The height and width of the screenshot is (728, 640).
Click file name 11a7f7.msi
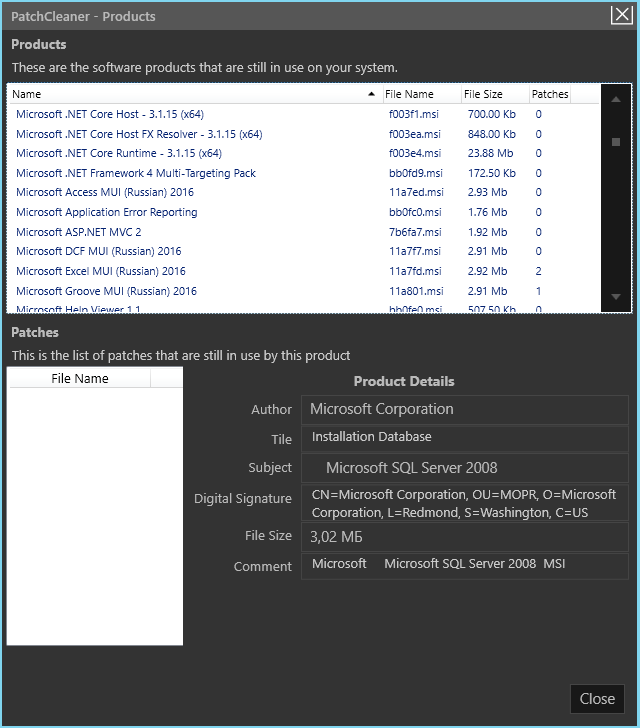415,251
